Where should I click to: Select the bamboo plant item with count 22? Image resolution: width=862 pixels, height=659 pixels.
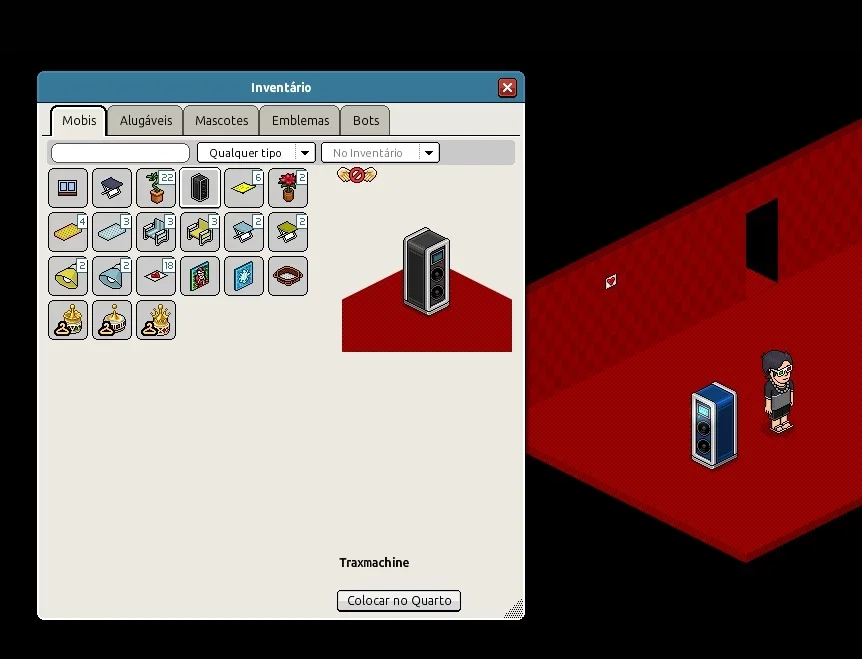coord(156,188)
